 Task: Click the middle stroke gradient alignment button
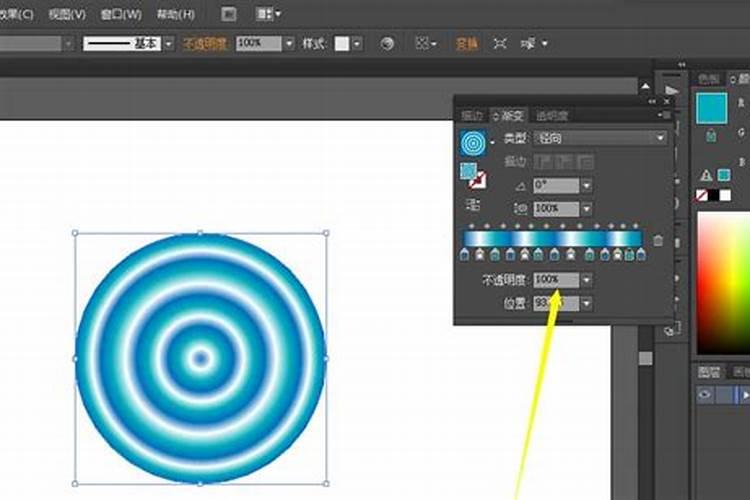(x=564, y=162)
